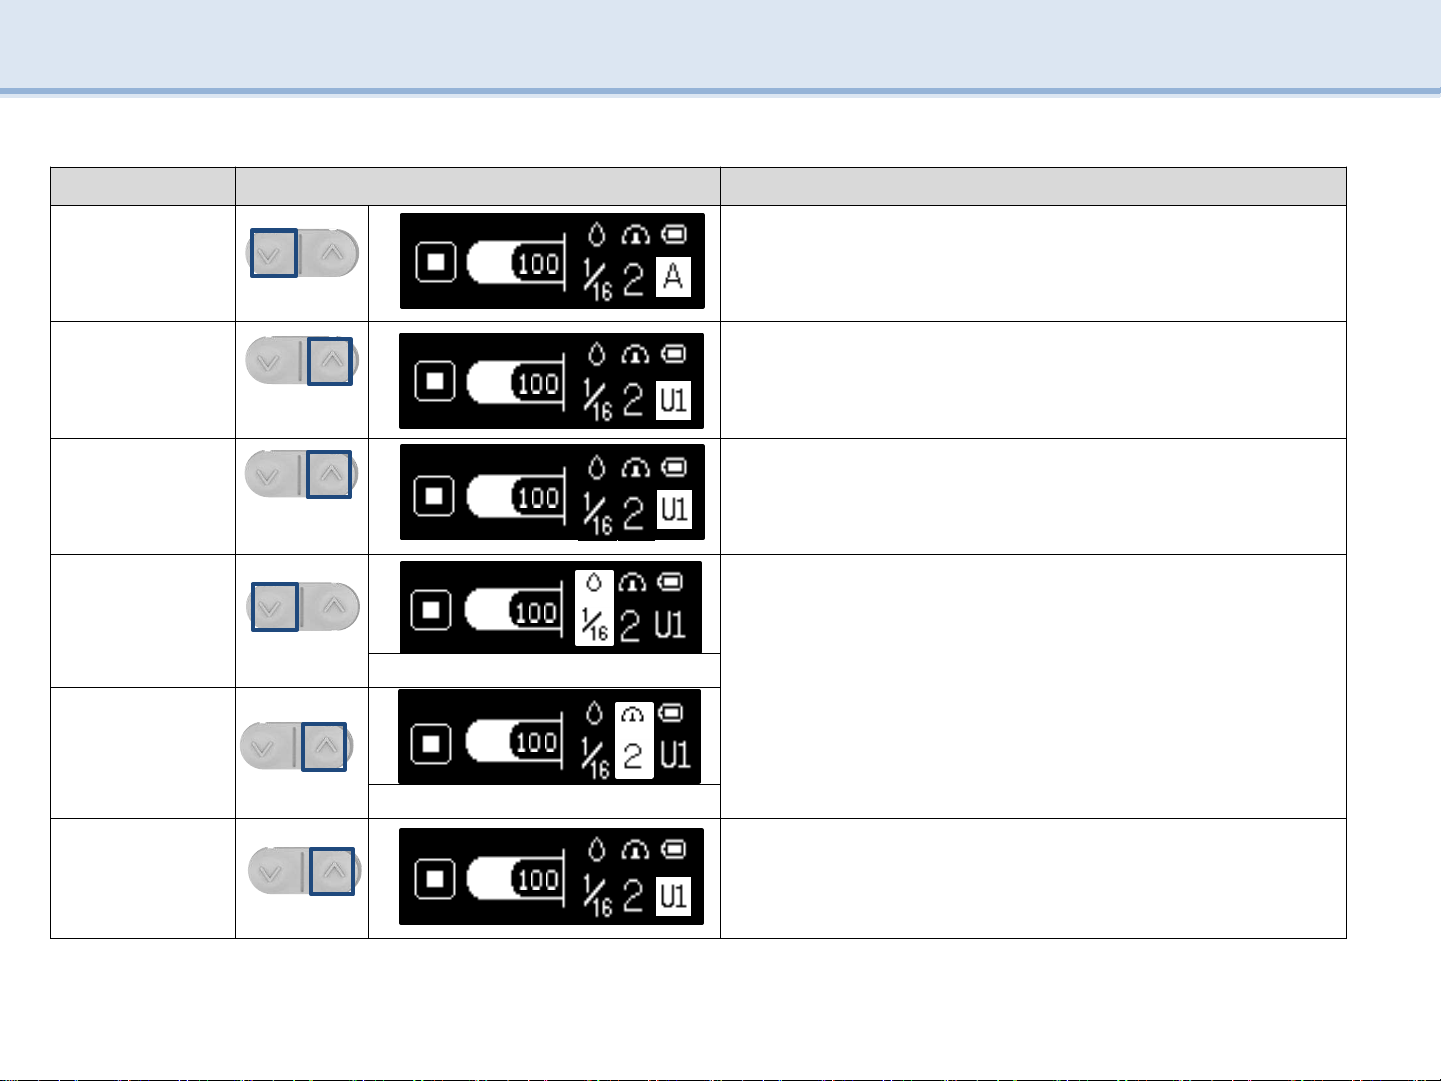Select the highlighted droplet 1/16 setting box
The image size is (1441, 1081).
[x=594, y=608]
